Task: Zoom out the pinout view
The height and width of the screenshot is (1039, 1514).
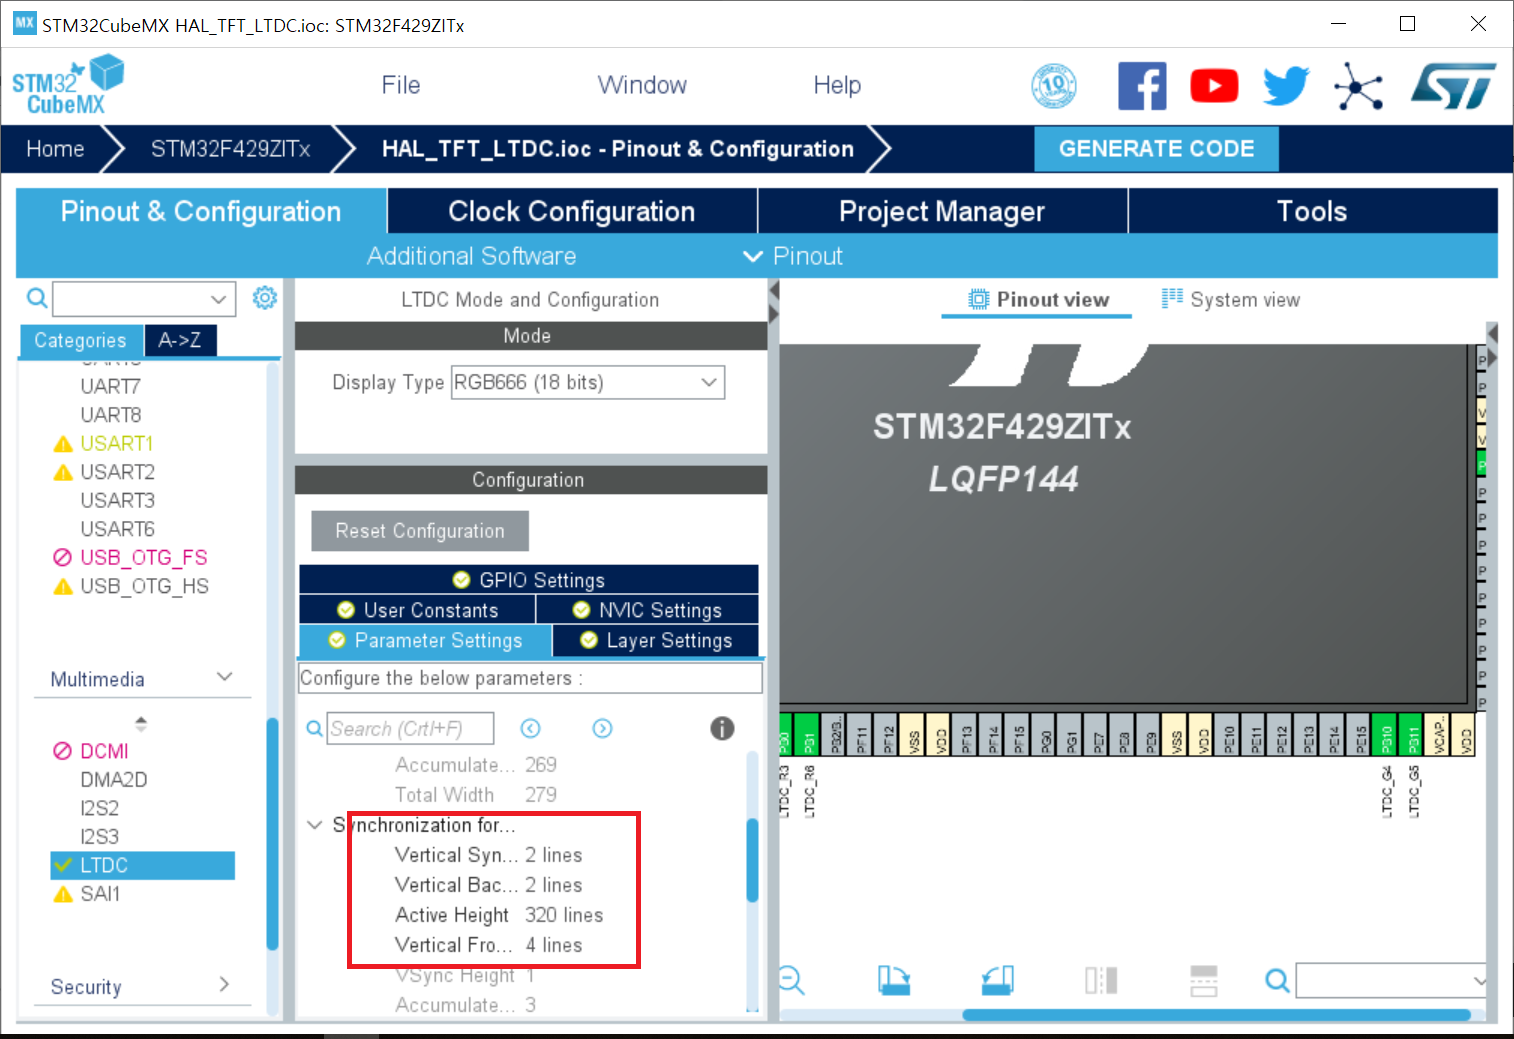Action: [x=791, y=980]
